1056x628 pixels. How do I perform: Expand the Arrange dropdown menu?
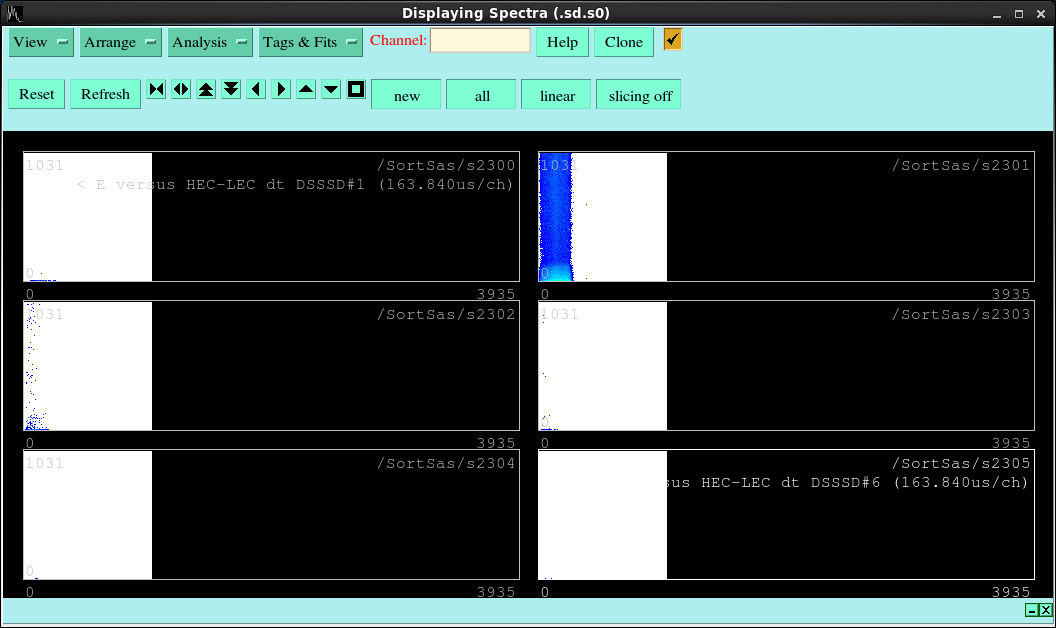(x=121, y=42)
